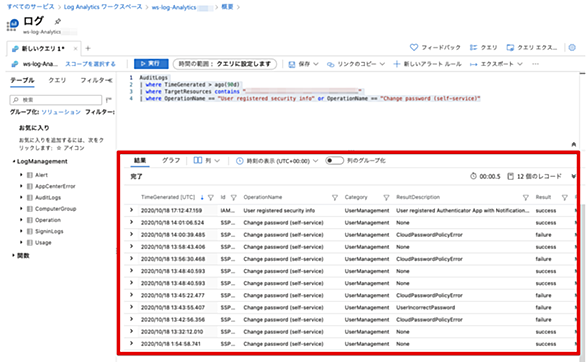Open the more options ellipsis in toolbar
This screenshot has height=362, width=586.
tap(536, 64)
